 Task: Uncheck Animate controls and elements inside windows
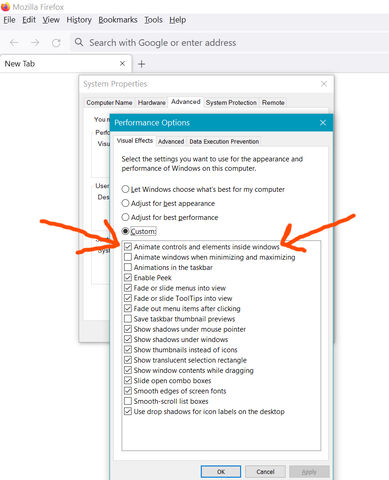click(x=128, y=247)
